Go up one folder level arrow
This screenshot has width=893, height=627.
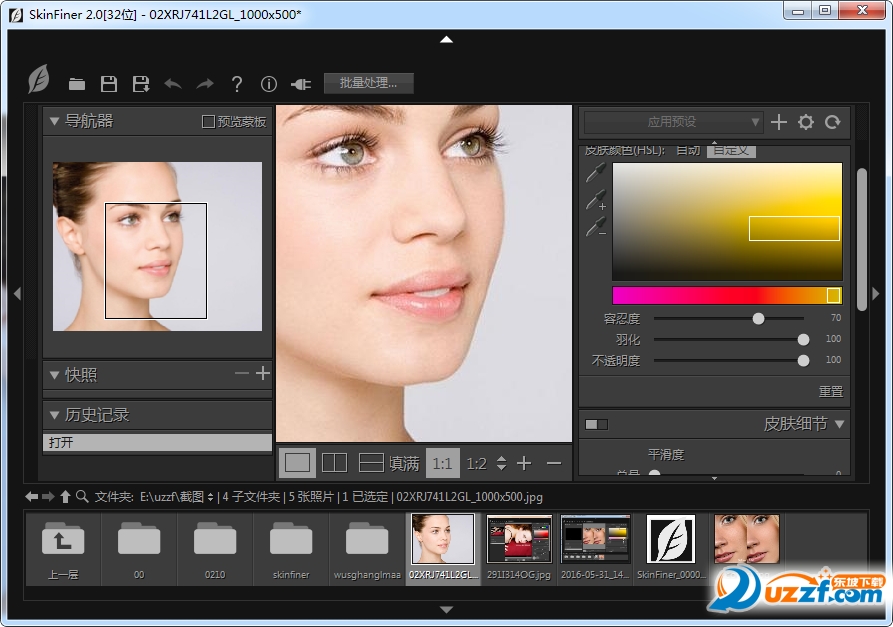point(65,497)
